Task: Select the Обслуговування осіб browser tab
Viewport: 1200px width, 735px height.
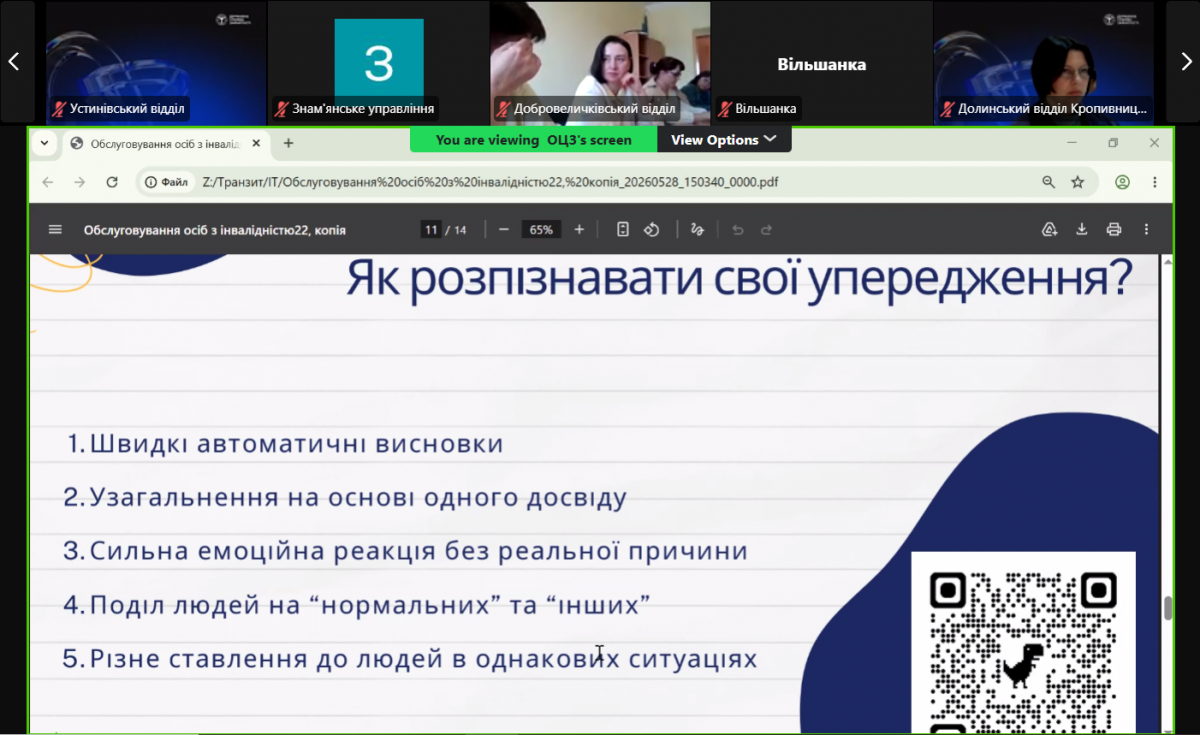Action: pyautogui.click(x=167, y=143)
